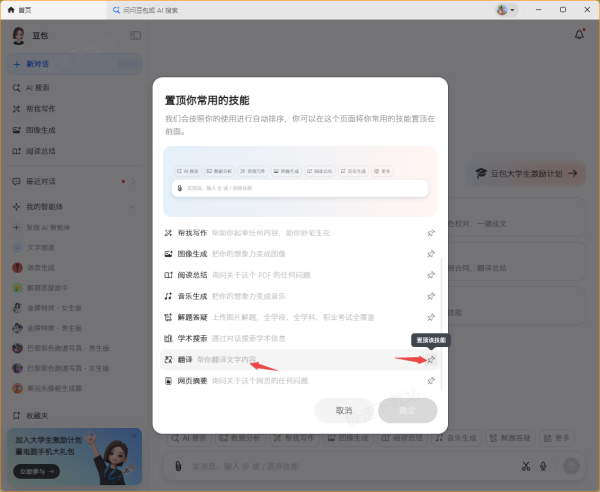The height and width of the screenshot is (492, 600).
Task: Pin the 阅读总结 skill
Action: coord(431,275)
